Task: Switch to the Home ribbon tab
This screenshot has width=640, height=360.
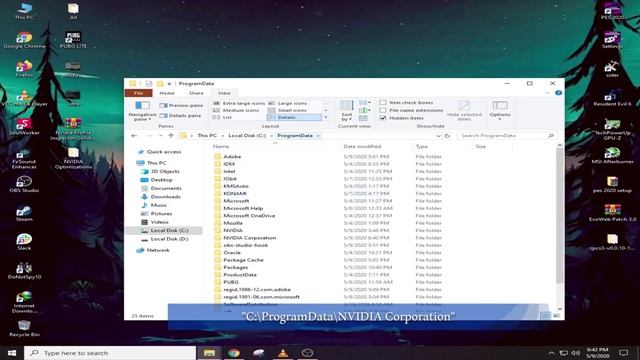Action: pos(167,93)
